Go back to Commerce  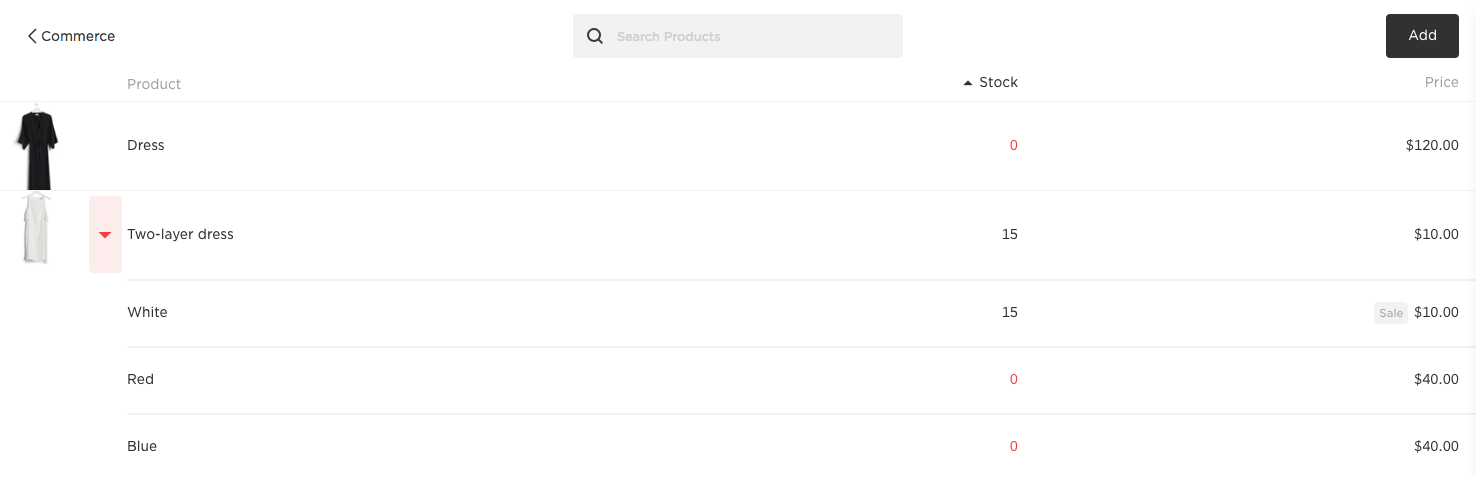pos(78,36)
